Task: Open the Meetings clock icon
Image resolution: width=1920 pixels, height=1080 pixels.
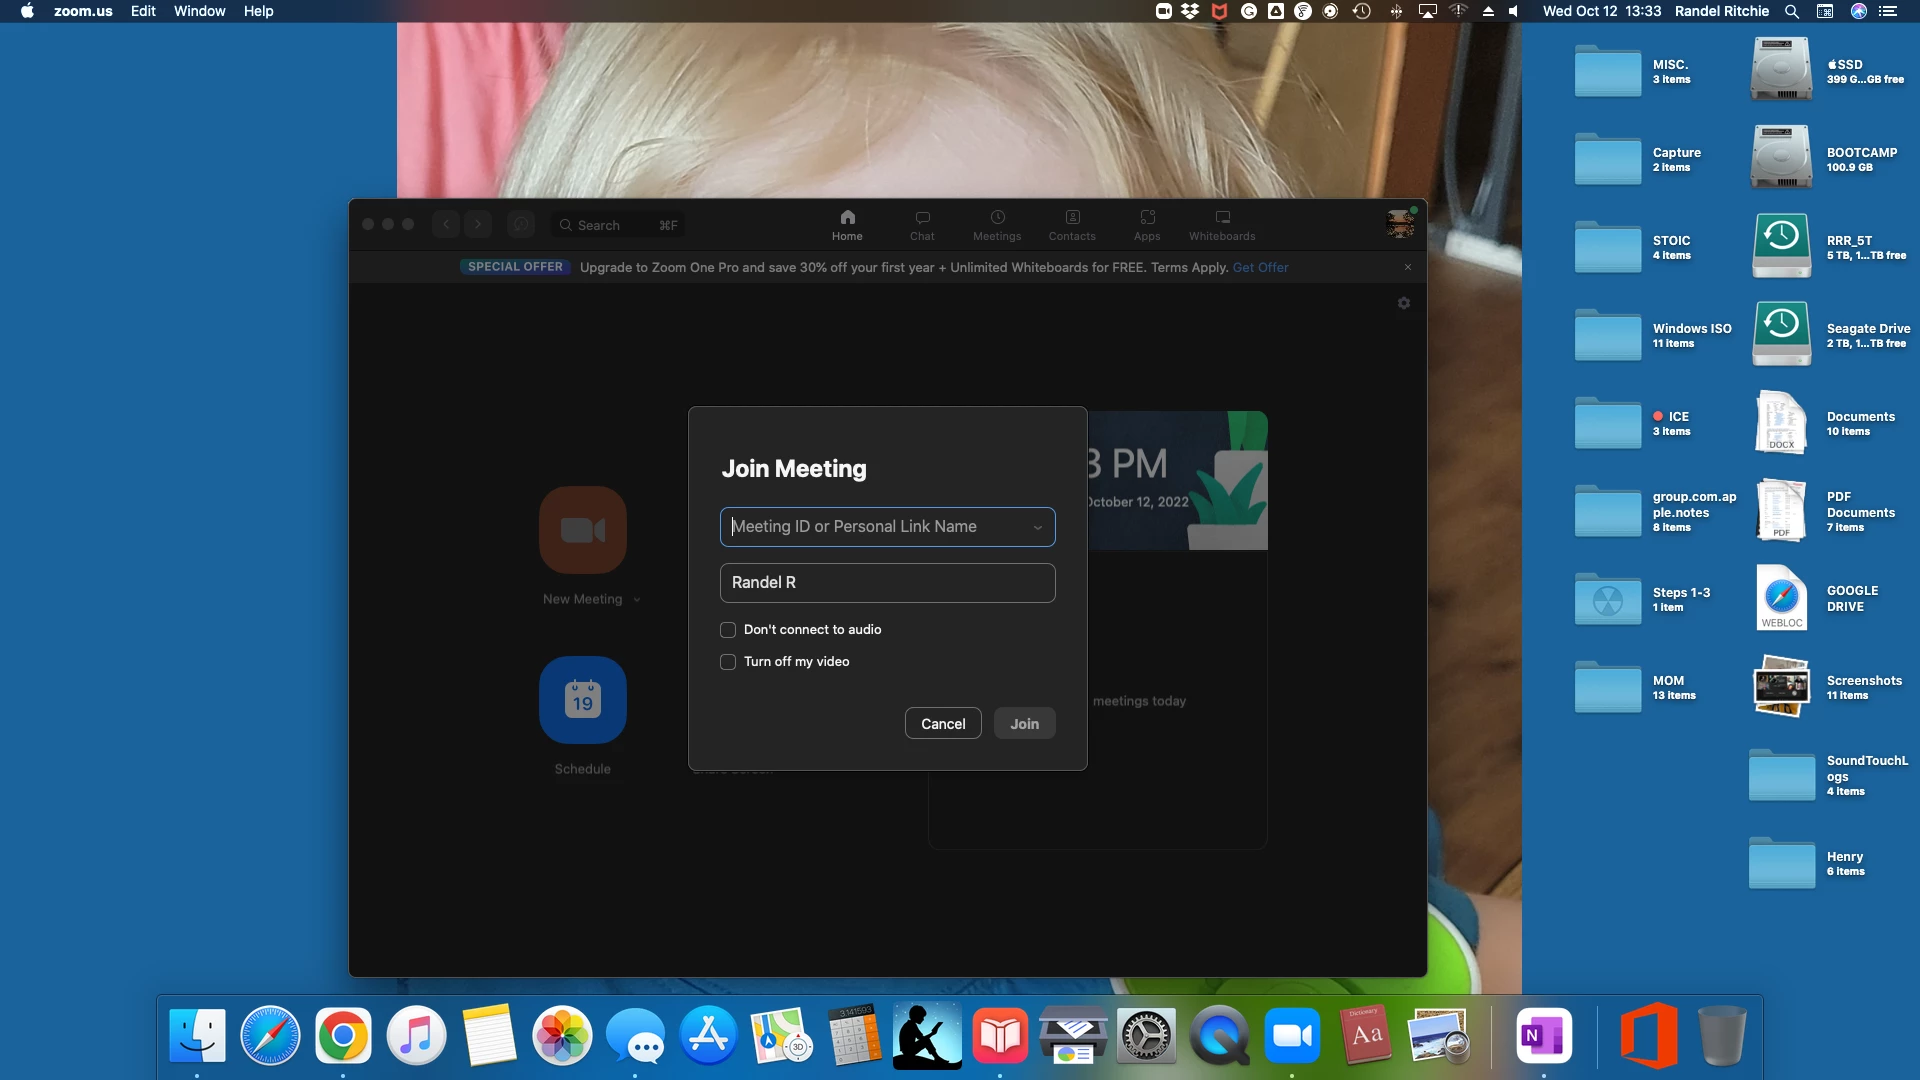Action: (x=997, y=218)
